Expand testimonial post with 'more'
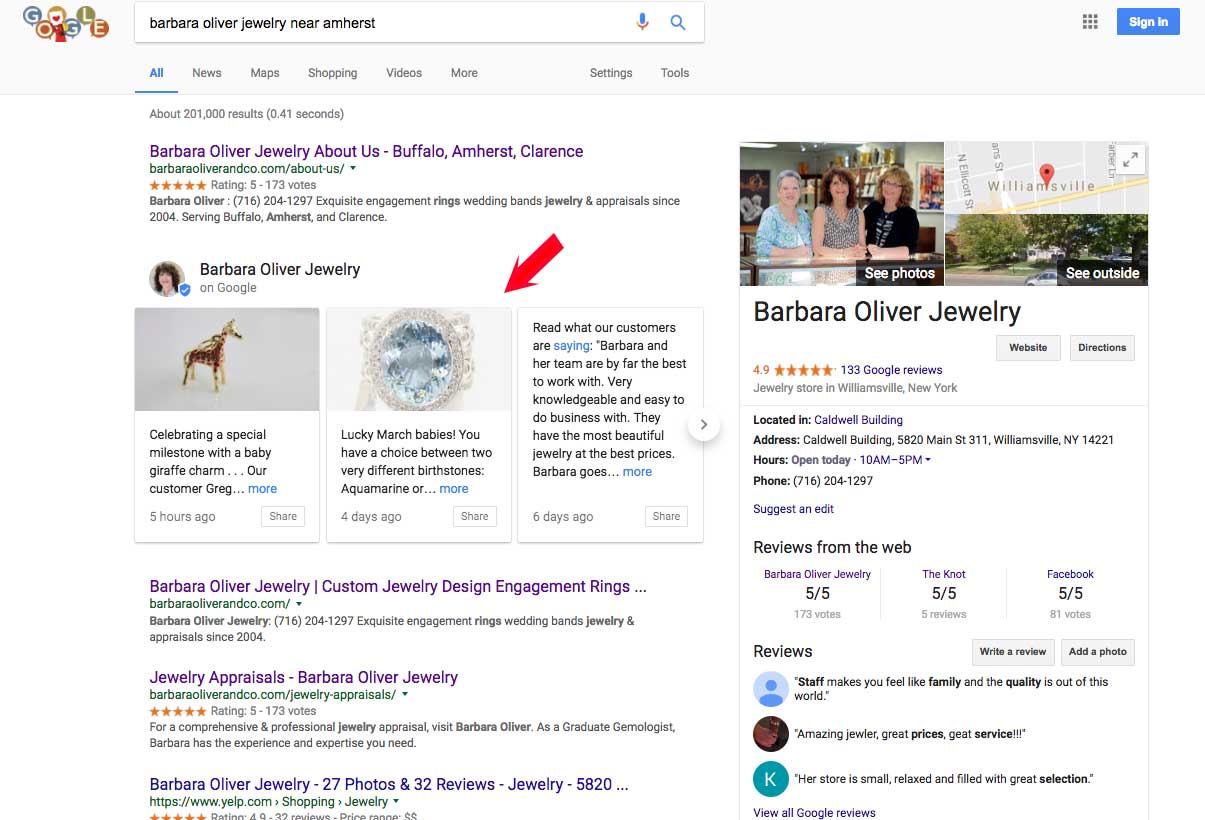 [637, 472]
